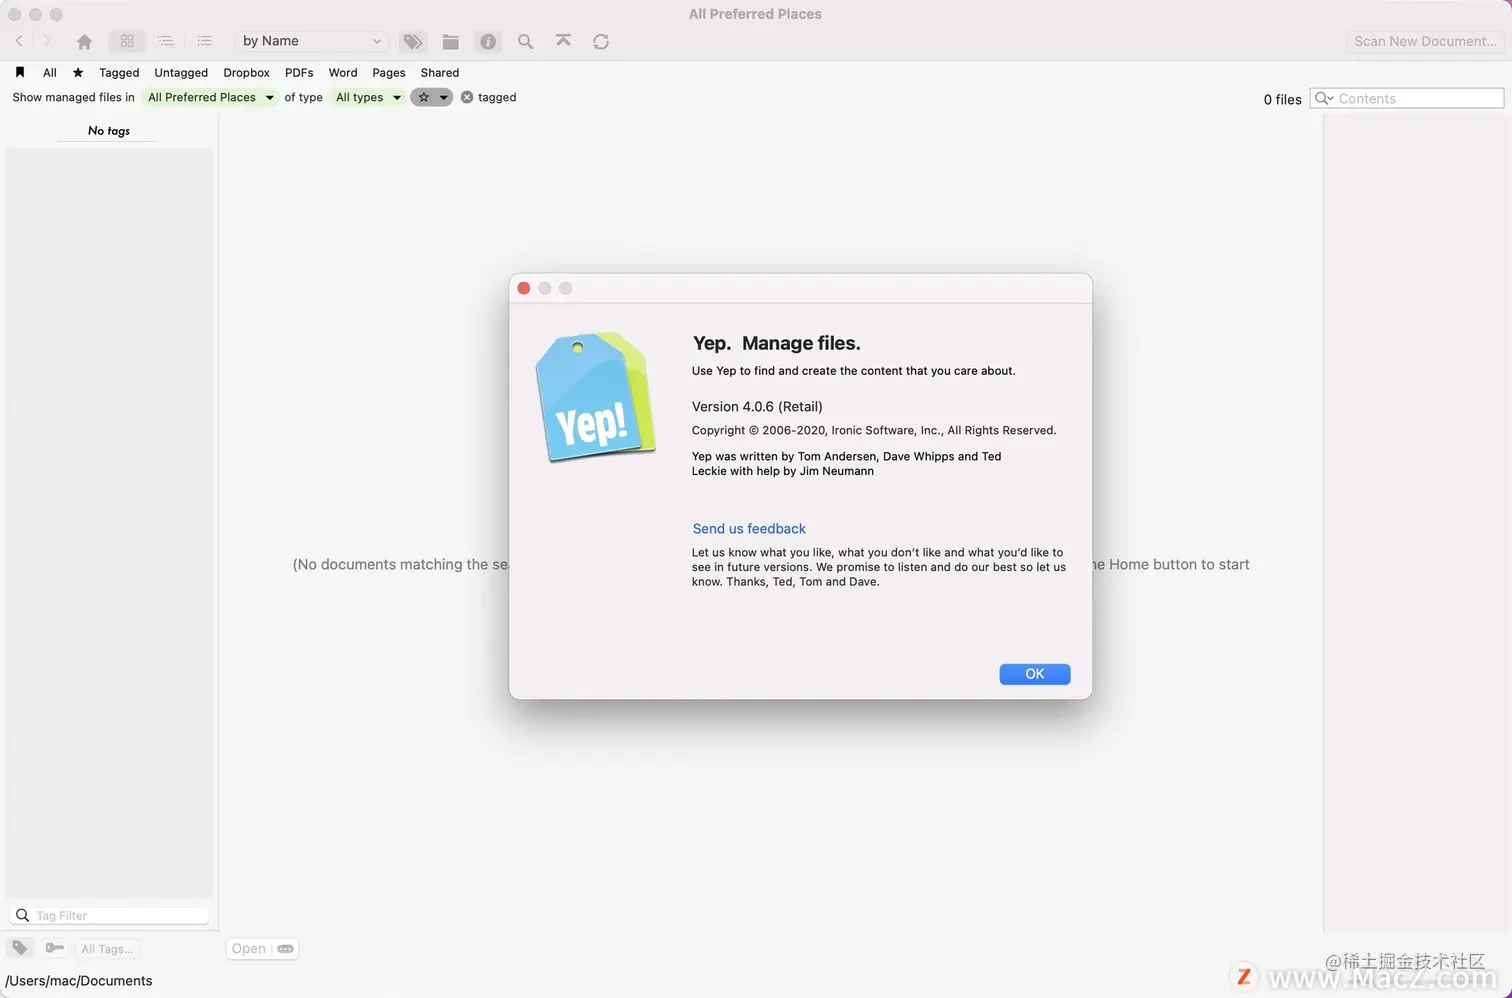Go forward with the right arrow
The image size is (1512, 998).
pyautogui.click(x=47, y=41)
